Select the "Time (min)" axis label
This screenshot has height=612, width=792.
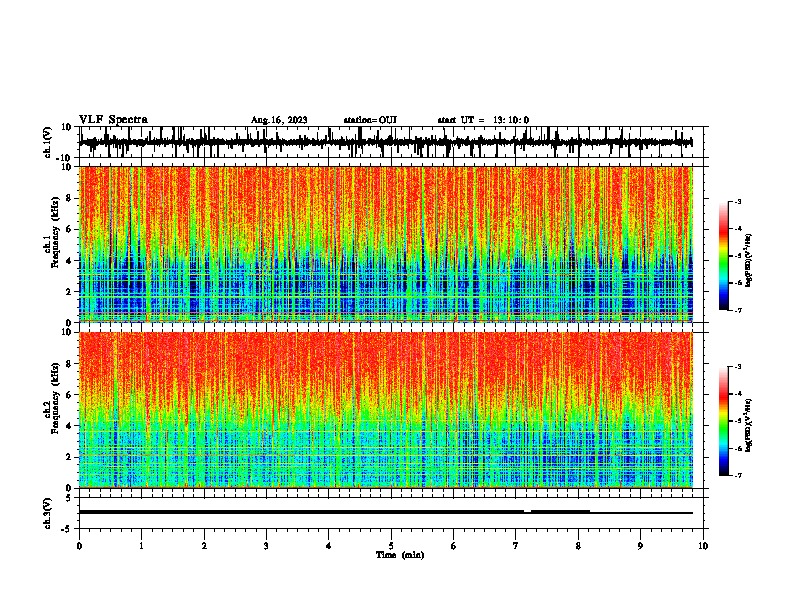(x=400, y=555)
